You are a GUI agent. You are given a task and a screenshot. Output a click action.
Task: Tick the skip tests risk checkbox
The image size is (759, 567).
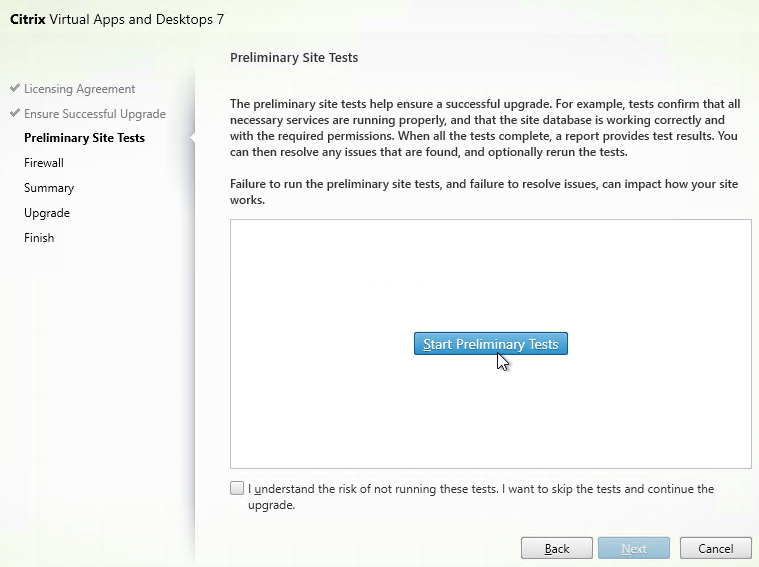237,488
